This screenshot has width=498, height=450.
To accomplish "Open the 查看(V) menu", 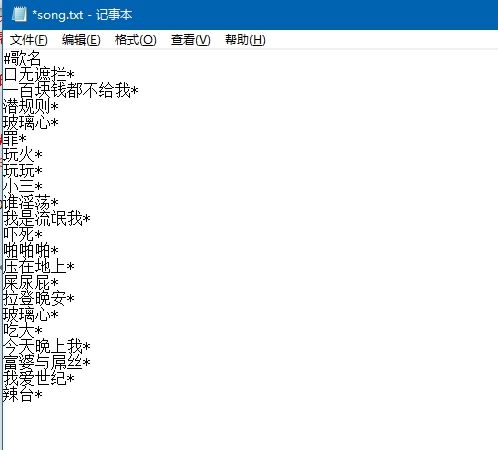I will pyautogui.click(x=190, y=40).
